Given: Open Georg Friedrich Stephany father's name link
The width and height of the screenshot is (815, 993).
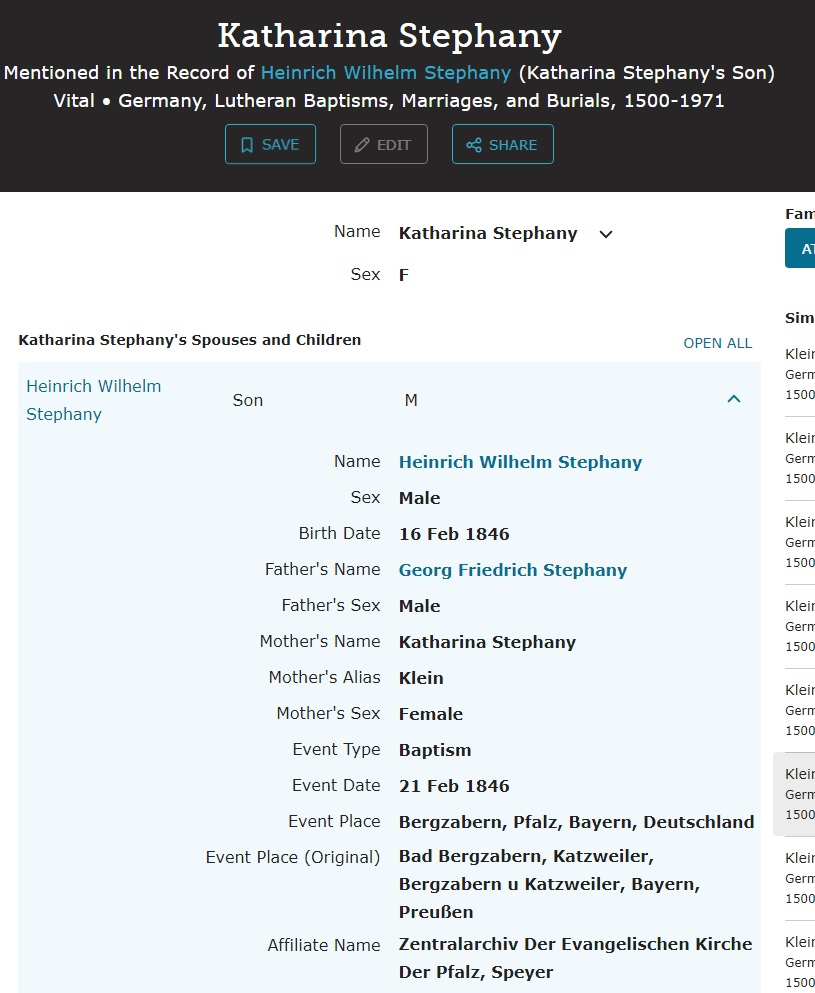Looking at the screenshot, I should tap(512, 570).
